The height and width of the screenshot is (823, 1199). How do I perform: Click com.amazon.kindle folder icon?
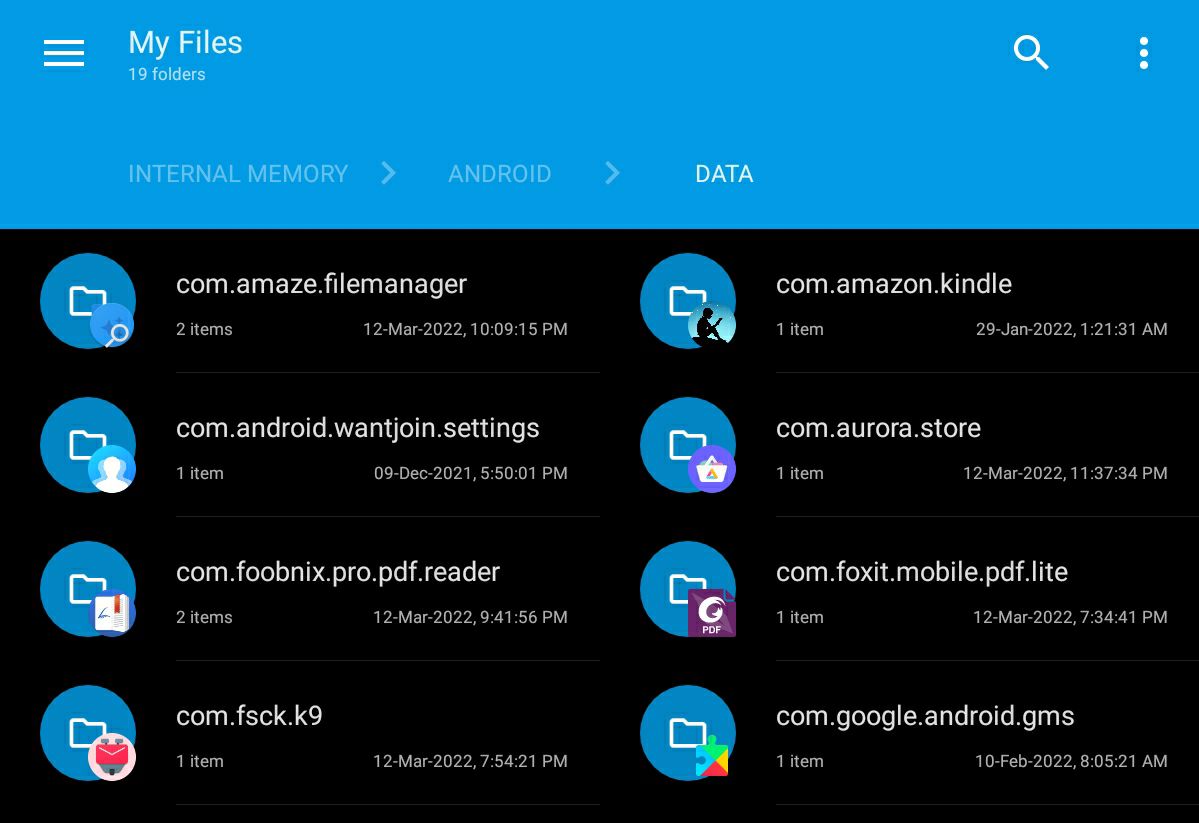tap(687, 301)
